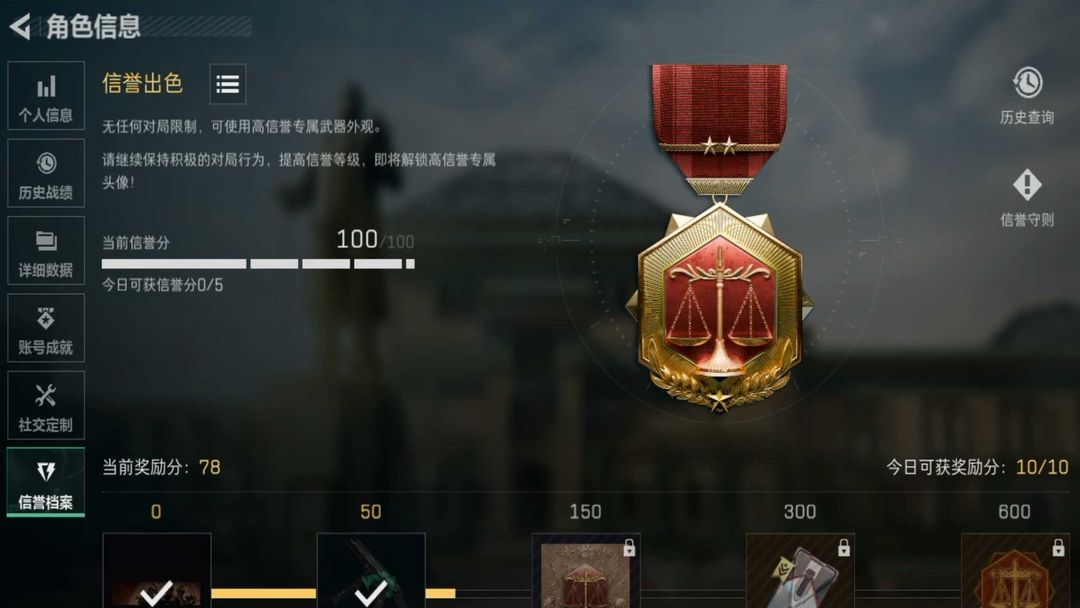
Task: Select the 详细数据 folder icon
Action: pyautogui.click(x=46, y=240)
